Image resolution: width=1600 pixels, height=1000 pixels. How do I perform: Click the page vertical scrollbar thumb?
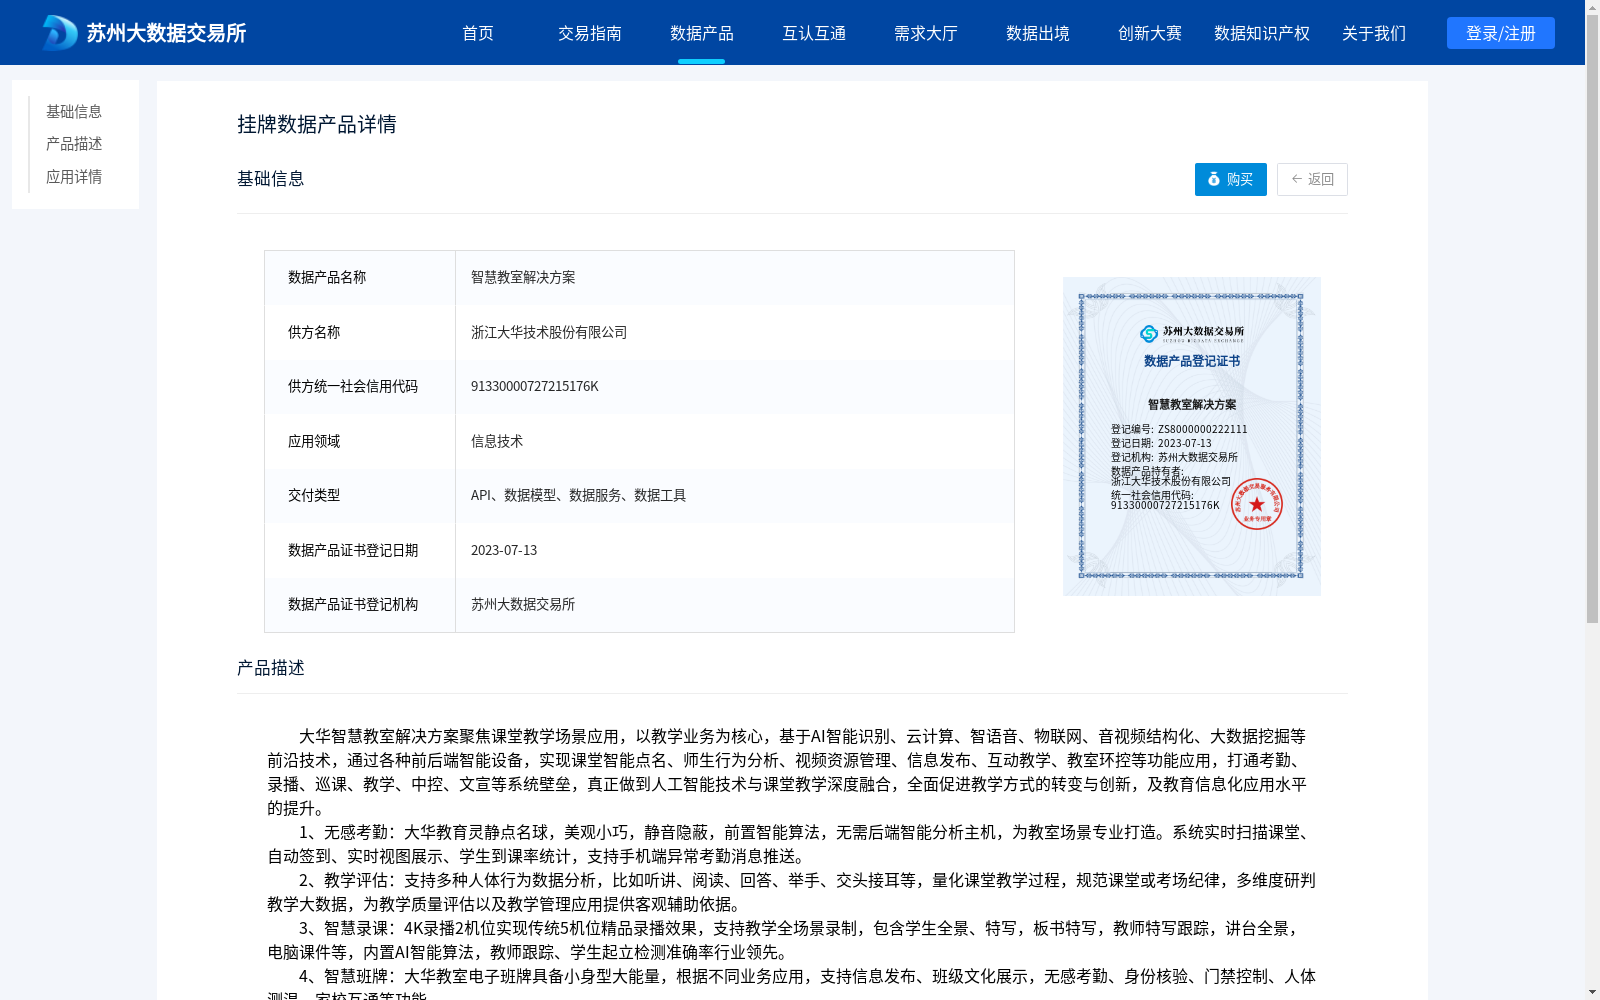[1592, 318]
